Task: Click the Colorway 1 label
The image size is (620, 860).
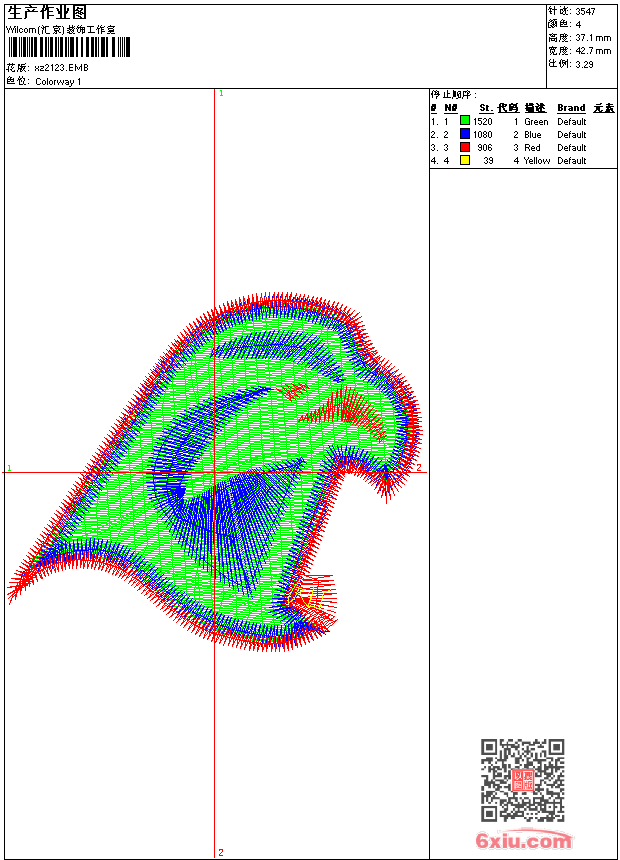Action: [x=58, y=82]
